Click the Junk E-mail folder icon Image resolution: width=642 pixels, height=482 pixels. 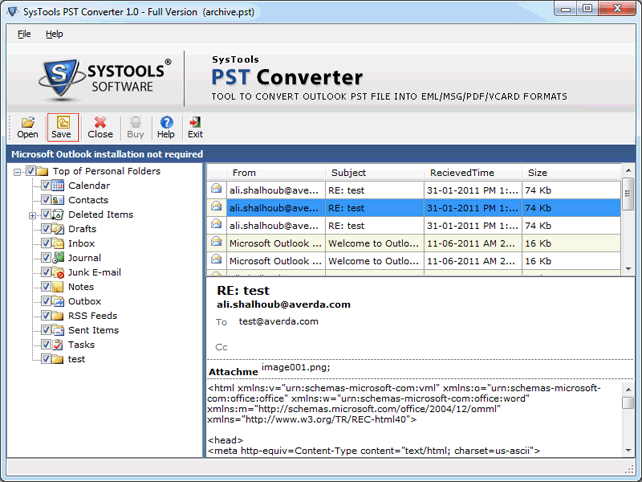(x=58, y=272)
